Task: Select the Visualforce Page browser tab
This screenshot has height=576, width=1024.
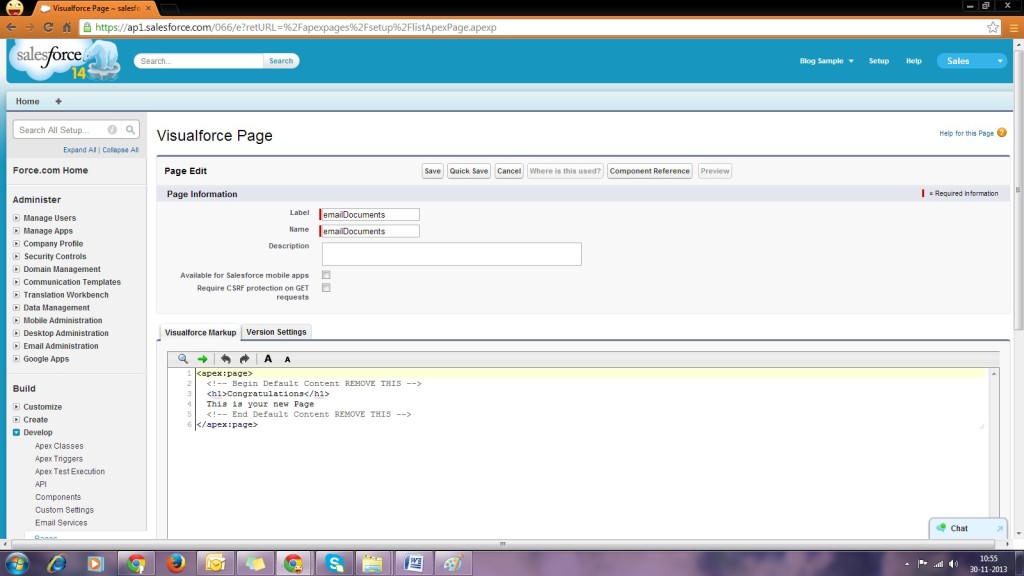Action: (x=95, y=8)
